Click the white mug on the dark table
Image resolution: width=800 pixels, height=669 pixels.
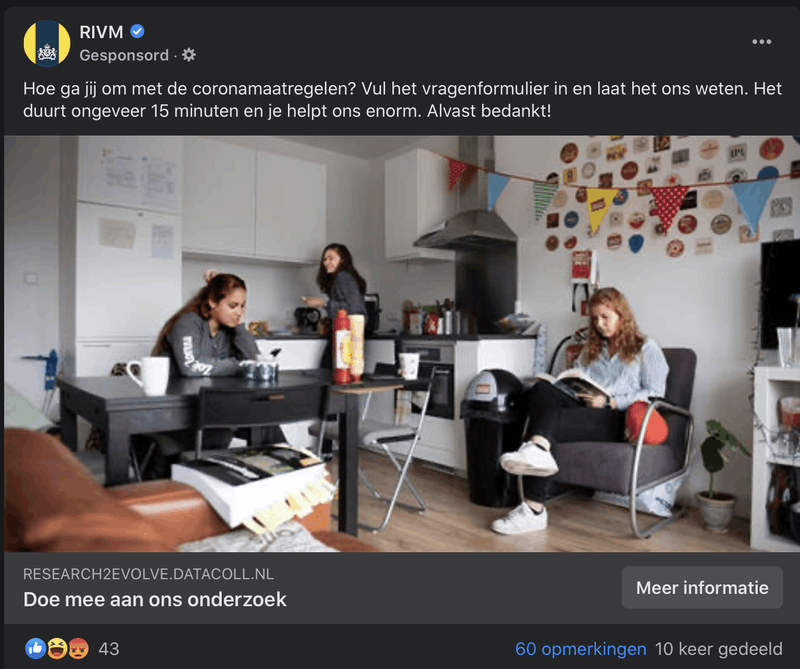pyautogui.click(x=149, y=376)
